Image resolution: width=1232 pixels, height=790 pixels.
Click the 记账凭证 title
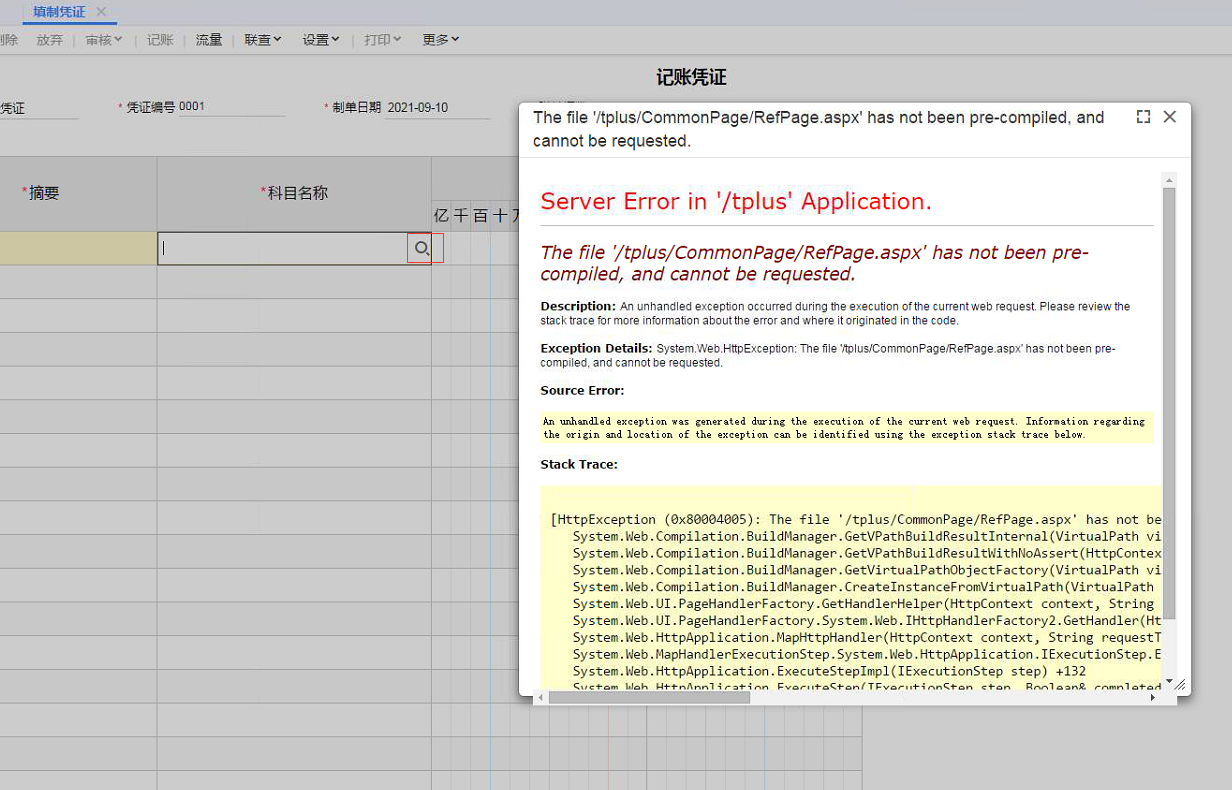coord(691,78)
